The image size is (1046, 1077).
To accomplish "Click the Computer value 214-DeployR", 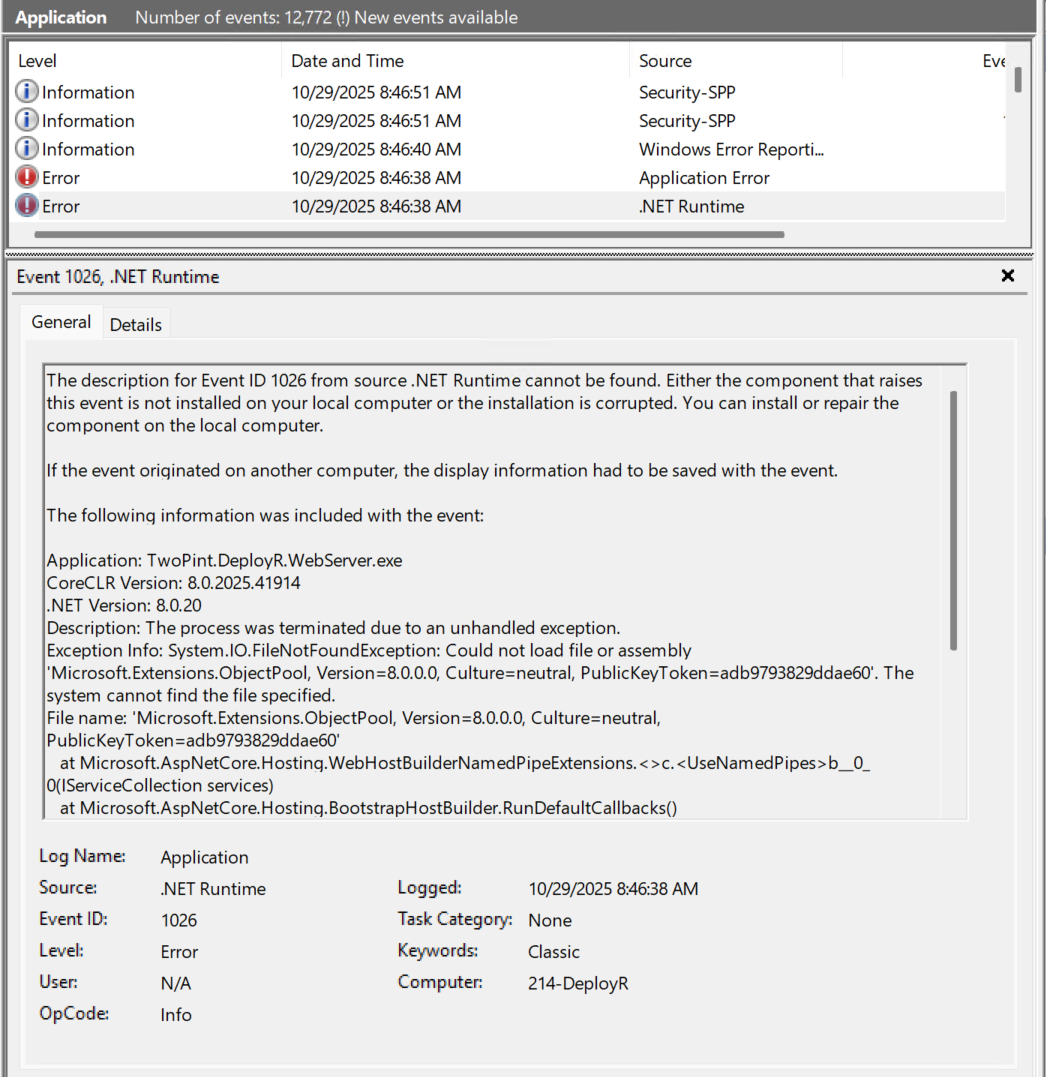I will point(578,983).
